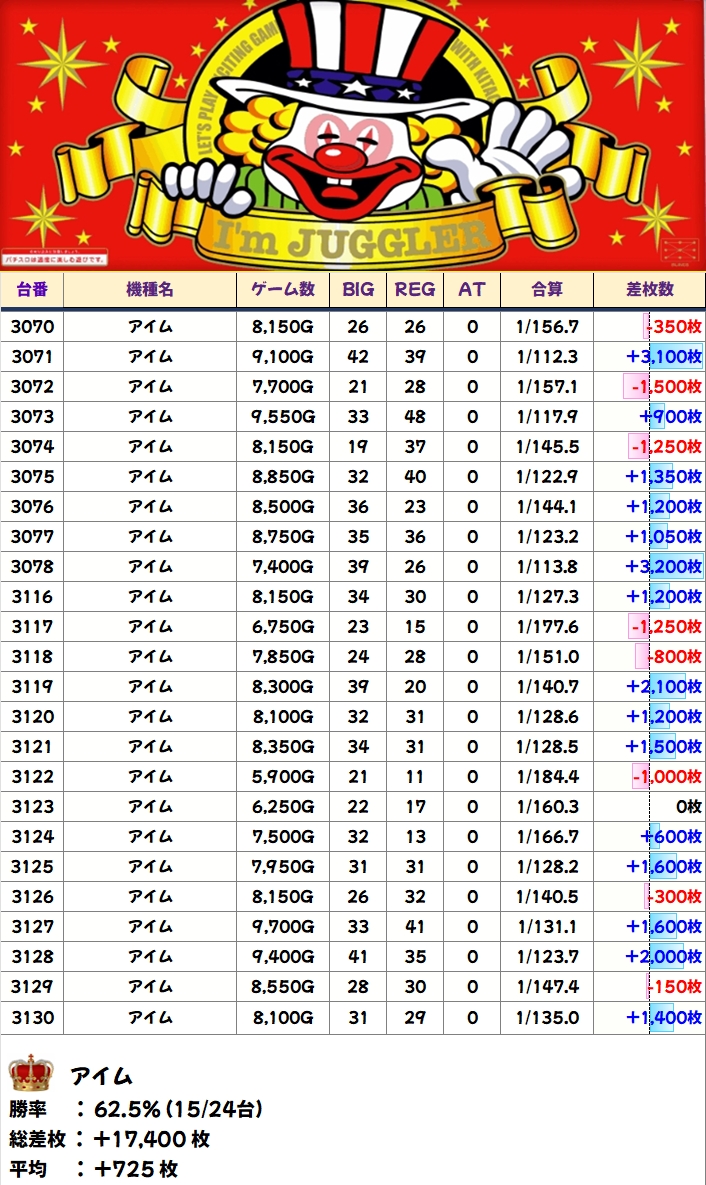Click the 勝率 62.5% (15/24台) line
Image resolution: width=706 pixels, height=1185 pixels.
coord(136,1109)
